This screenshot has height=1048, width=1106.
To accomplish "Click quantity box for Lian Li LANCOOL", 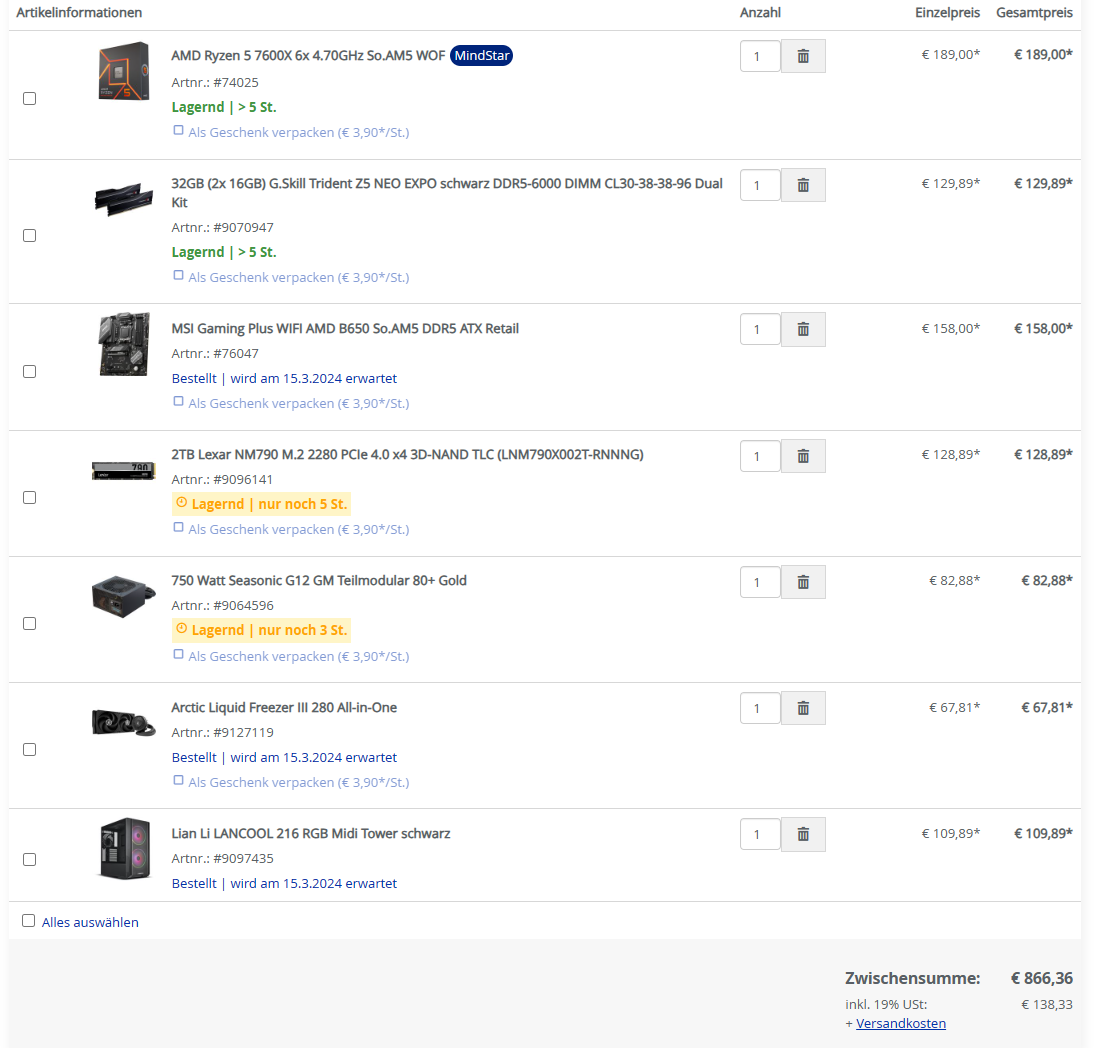I will pyautogui.click(x=760, y=834).
